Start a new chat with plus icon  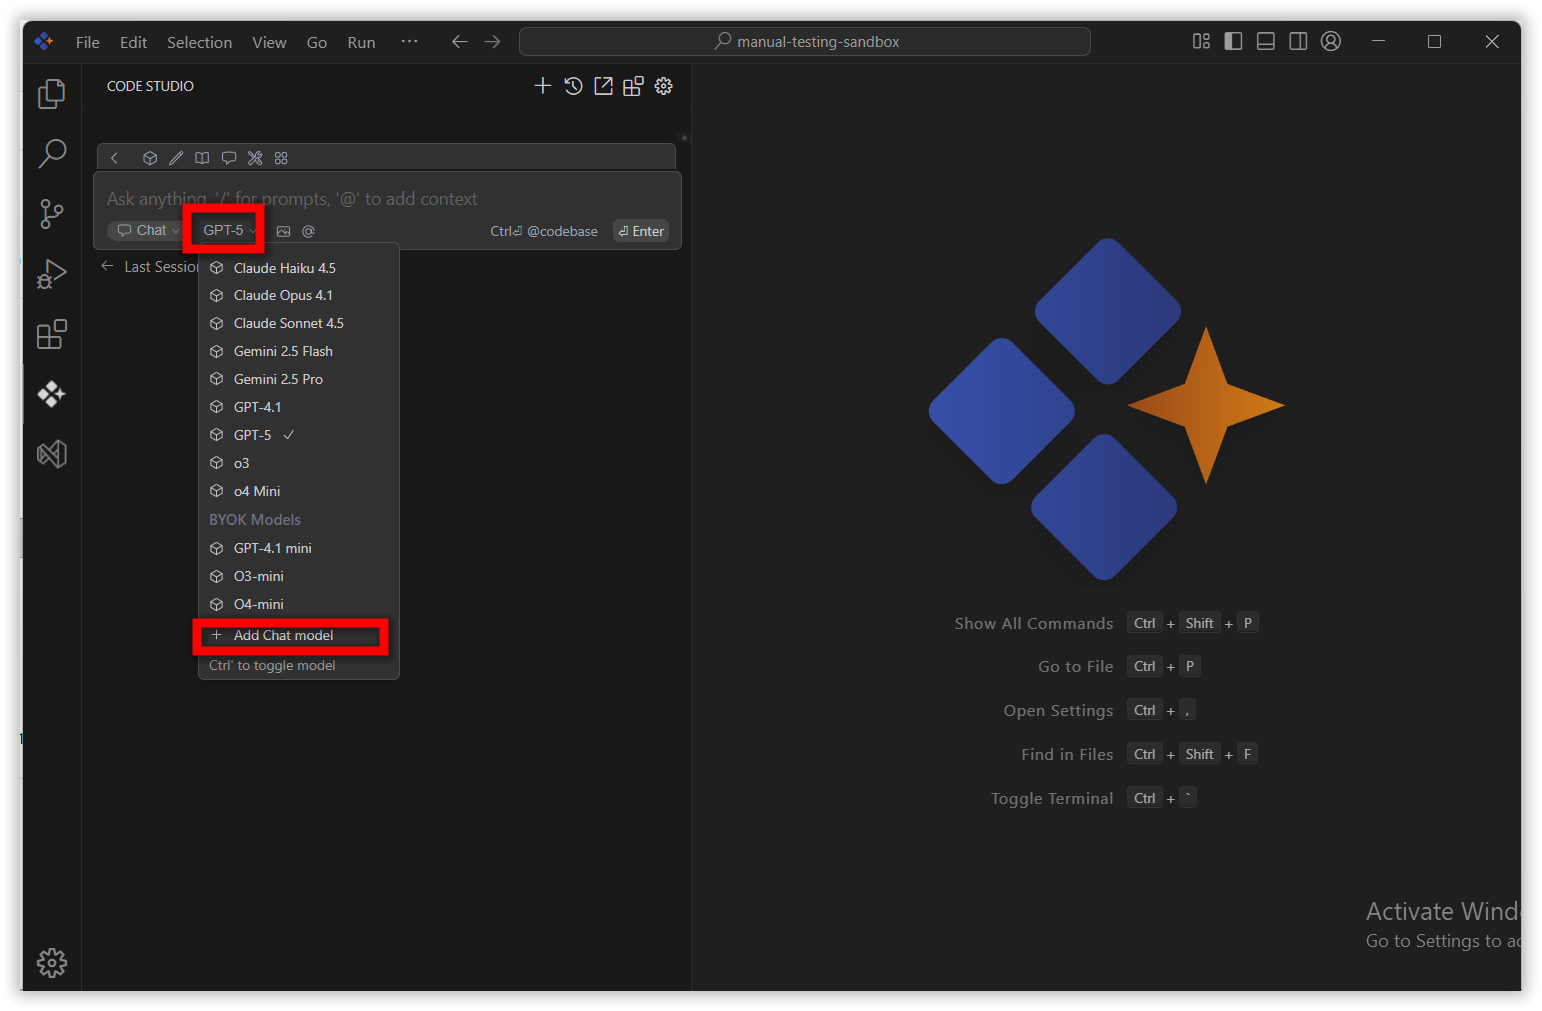(x=542, y=86)
